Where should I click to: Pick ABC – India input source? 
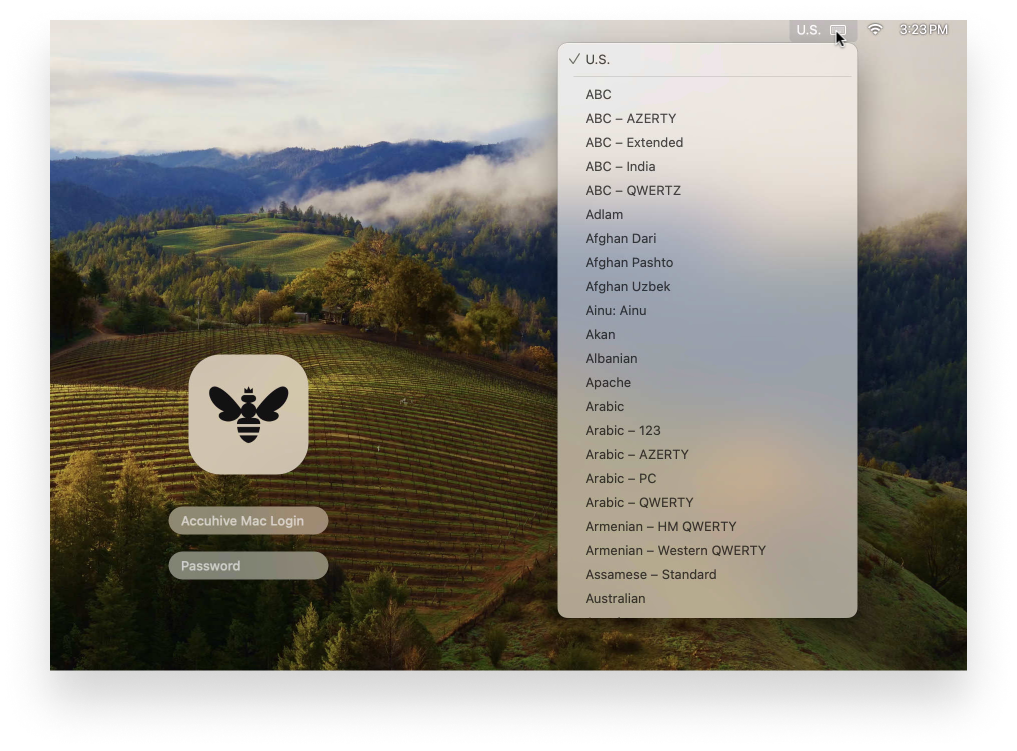point(620,166)
